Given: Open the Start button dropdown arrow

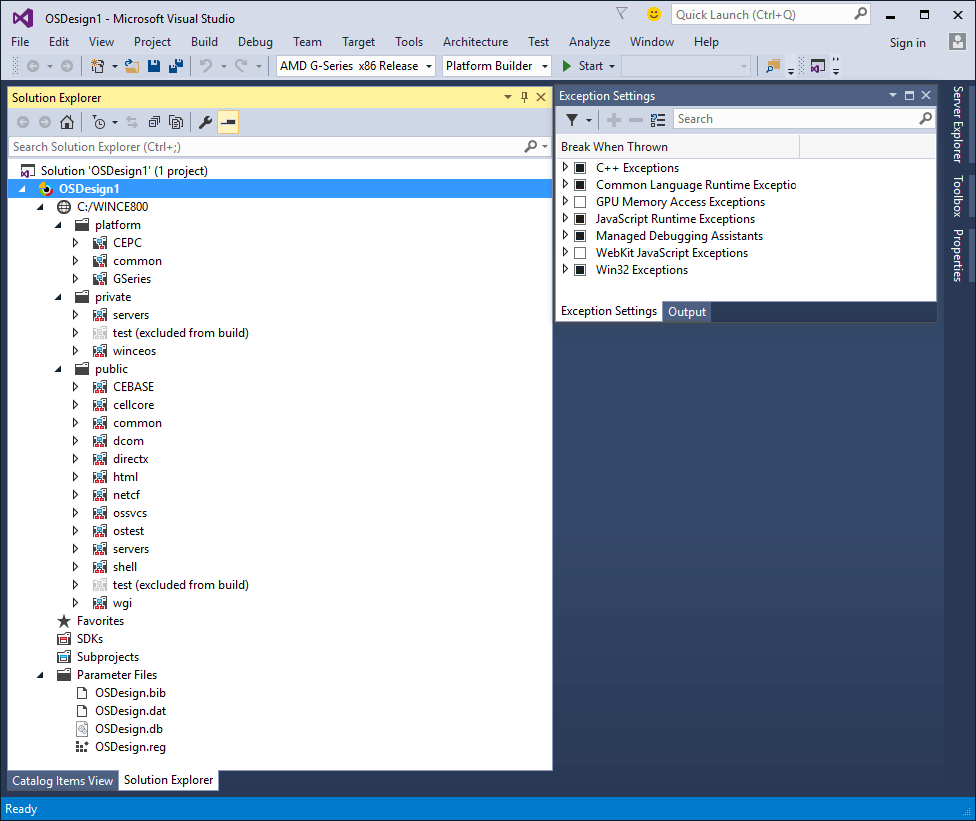Looking at the screenshot, I should (x=612, y=66).
